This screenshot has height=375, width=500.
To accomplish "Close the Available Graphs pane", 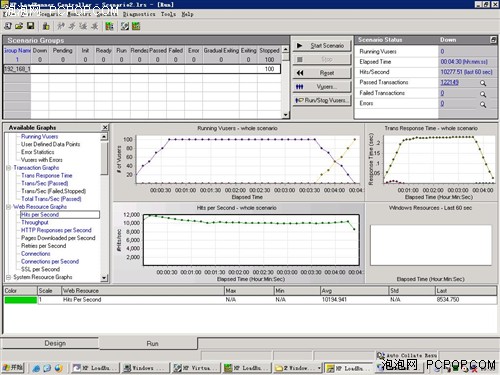I will click(x=105, y=127).
